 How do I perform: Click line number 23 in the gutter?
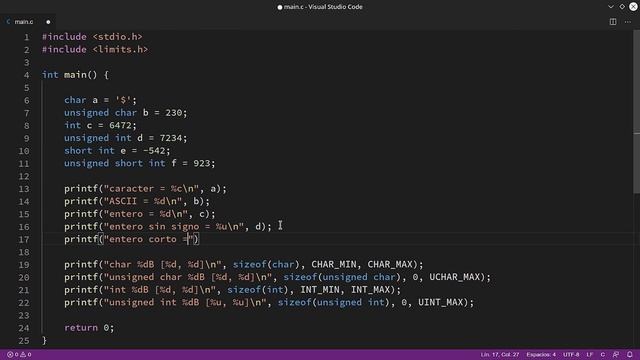click(24, 316)
